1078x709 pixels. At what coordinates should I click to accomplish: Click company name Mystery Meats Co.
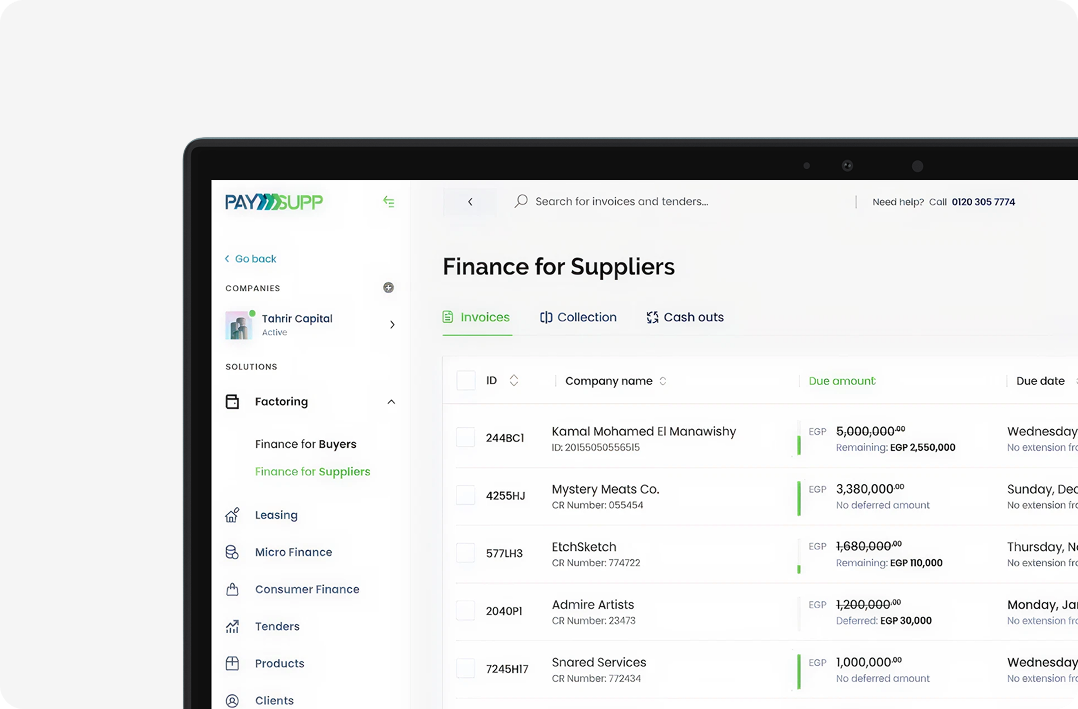coord(606,489)
